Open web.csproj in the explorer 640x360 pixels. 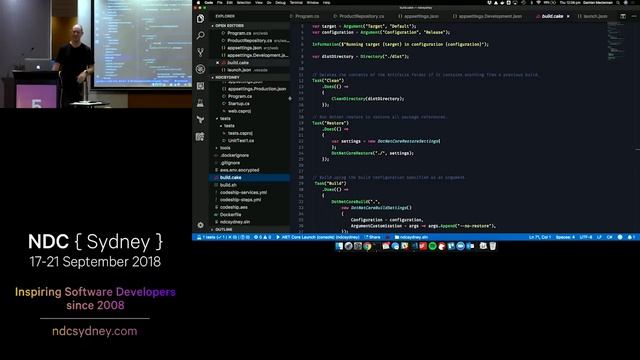pos(240,111)
